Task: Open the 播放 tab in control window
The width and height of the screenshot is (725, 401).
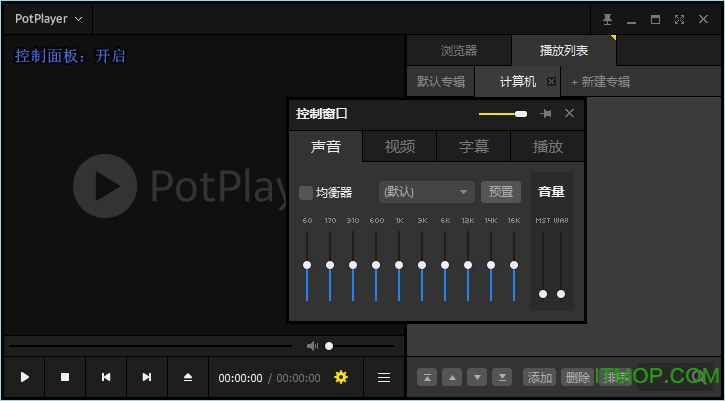Action: tap(547, 146)
